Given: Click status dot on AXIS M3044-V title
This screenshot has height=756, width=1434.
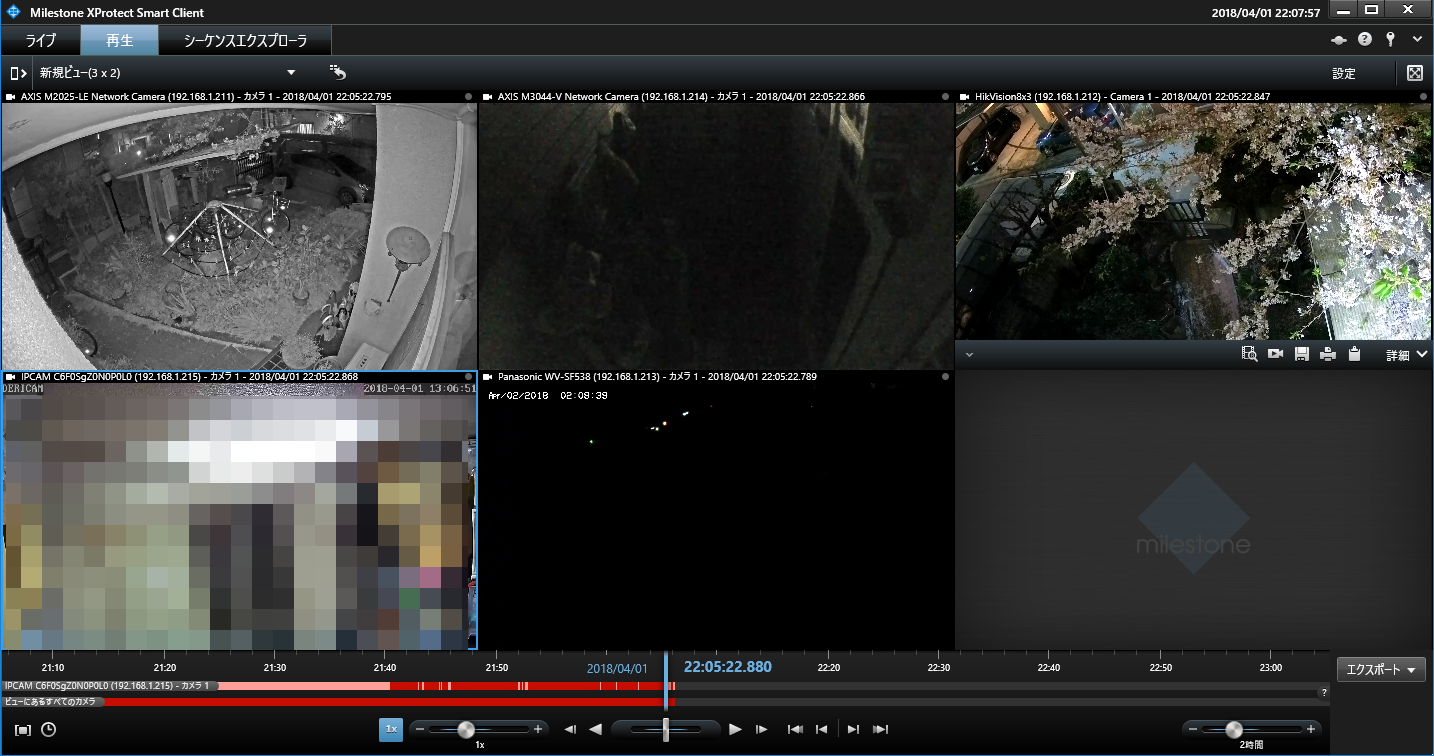Looking at the screenshot, I should [x=946, y=97].
